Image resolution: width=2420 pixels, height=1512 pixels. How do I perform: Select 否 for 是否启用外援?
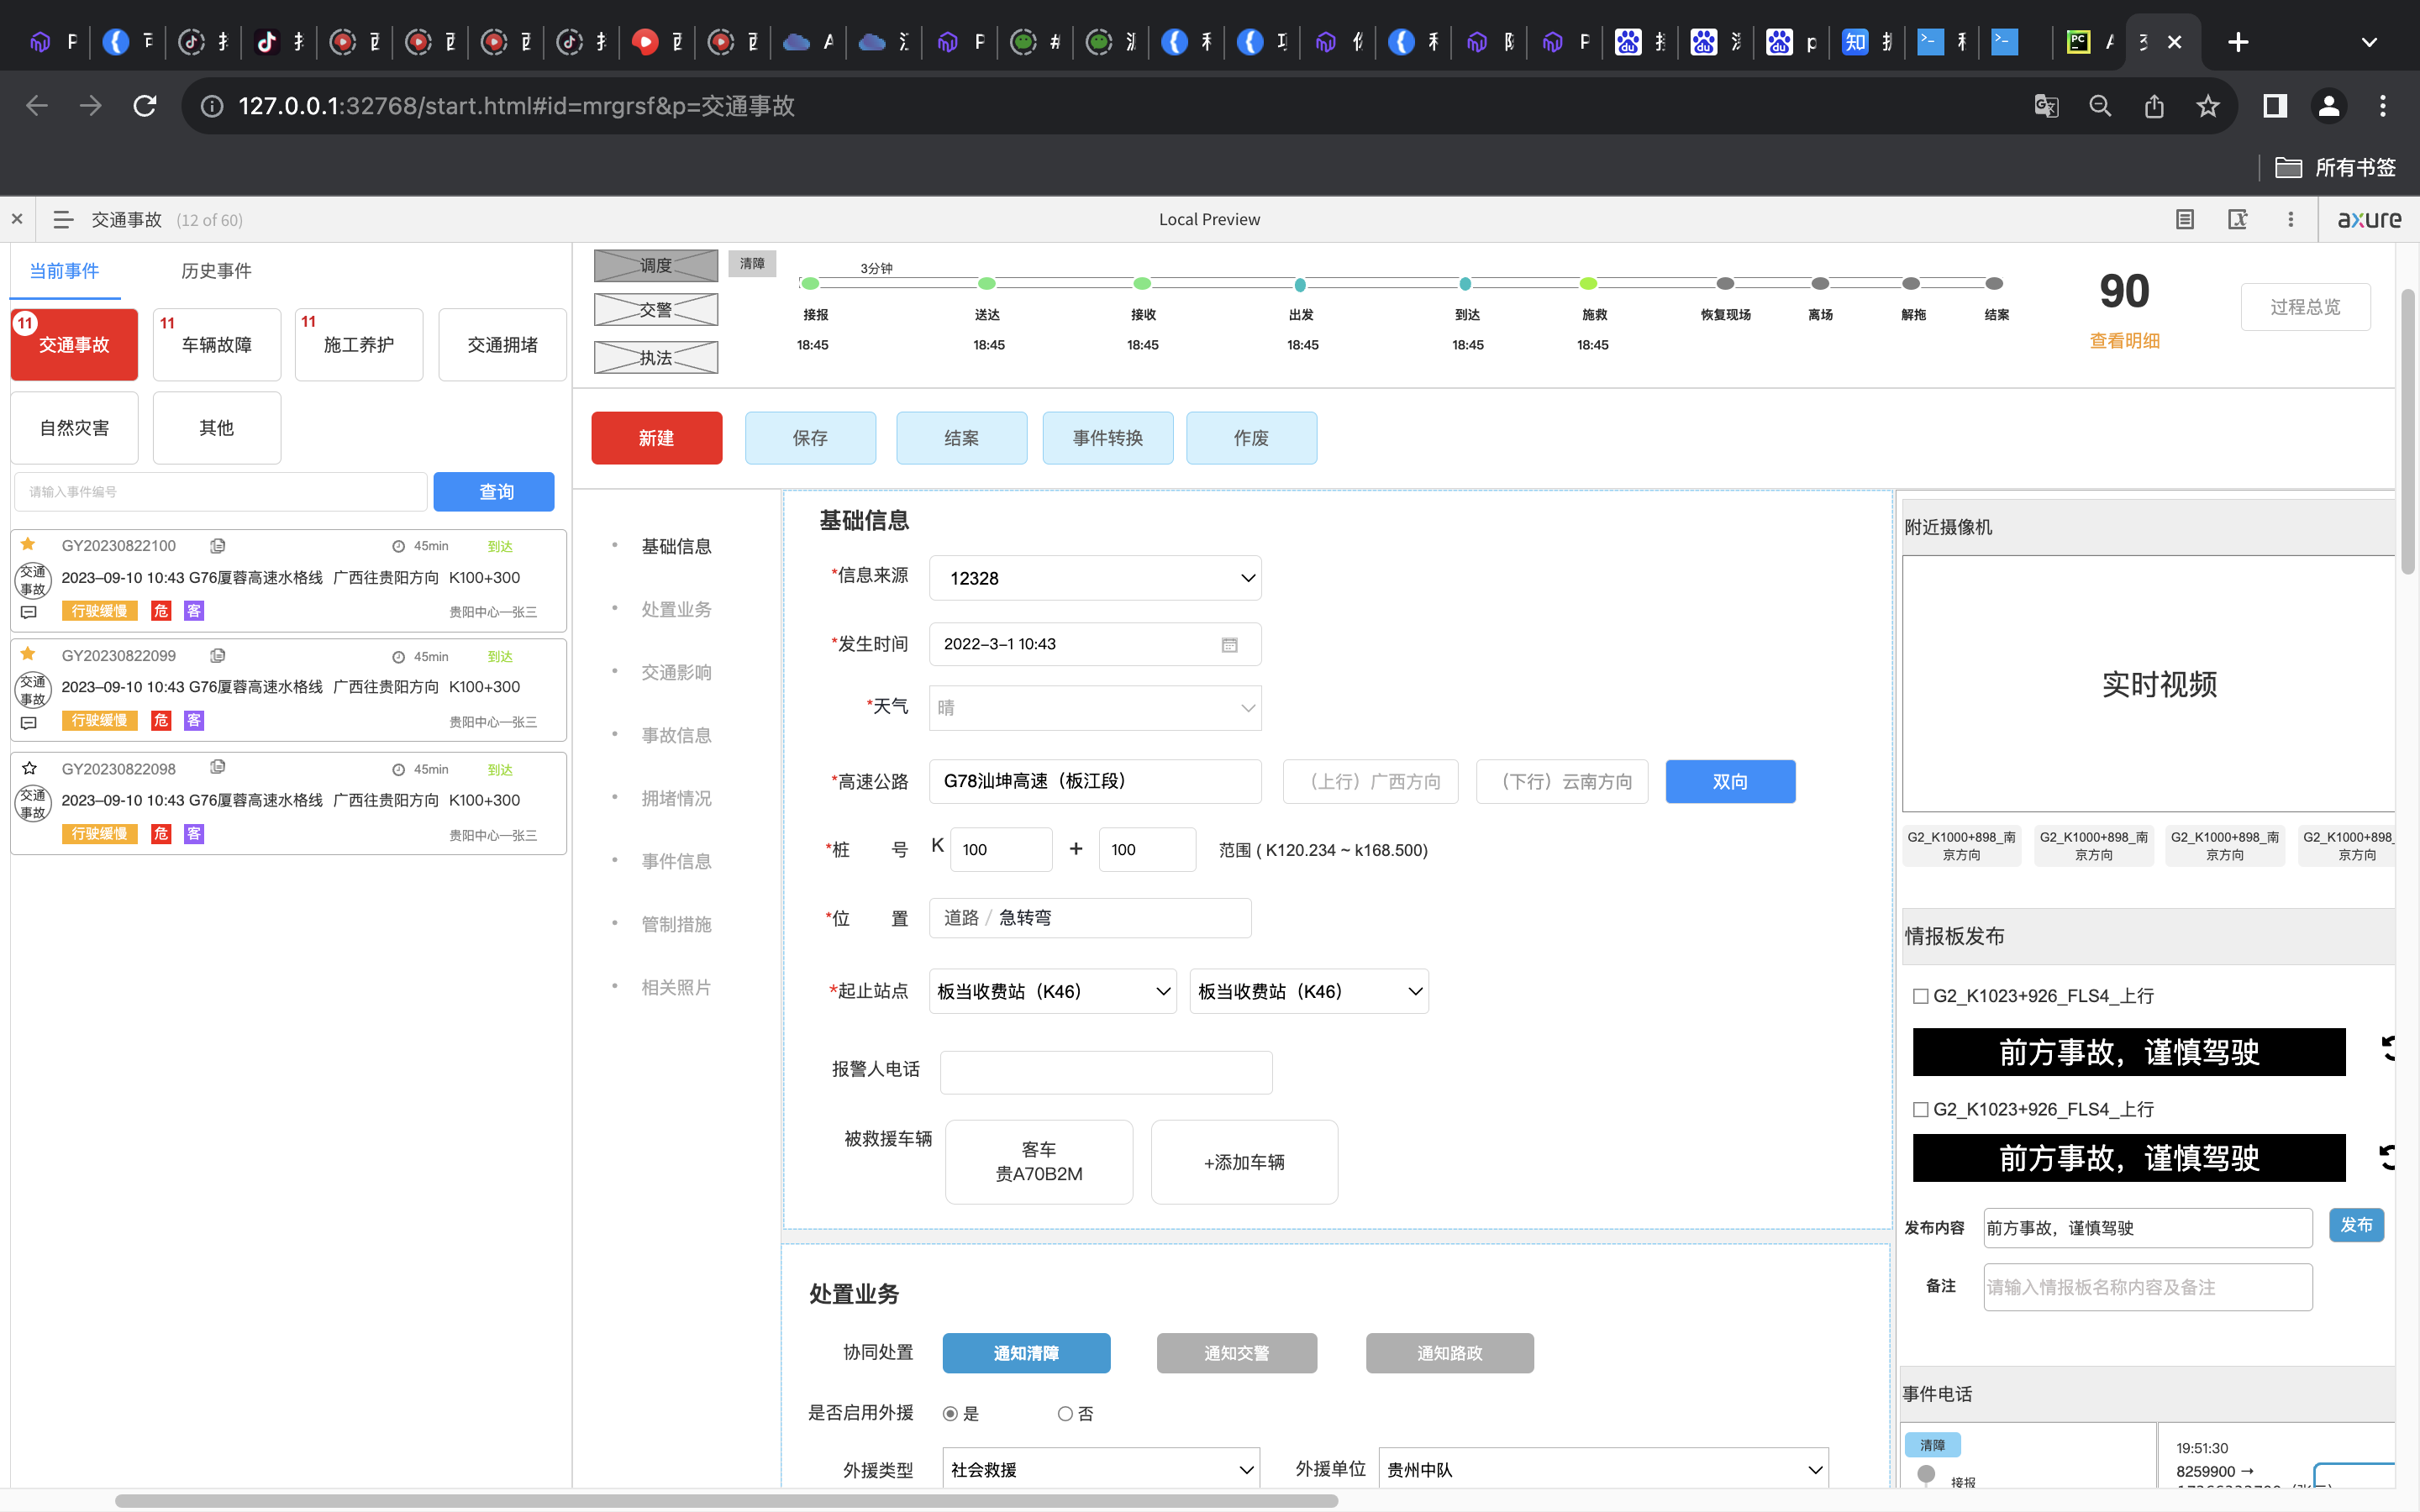click(1065, 1414)
